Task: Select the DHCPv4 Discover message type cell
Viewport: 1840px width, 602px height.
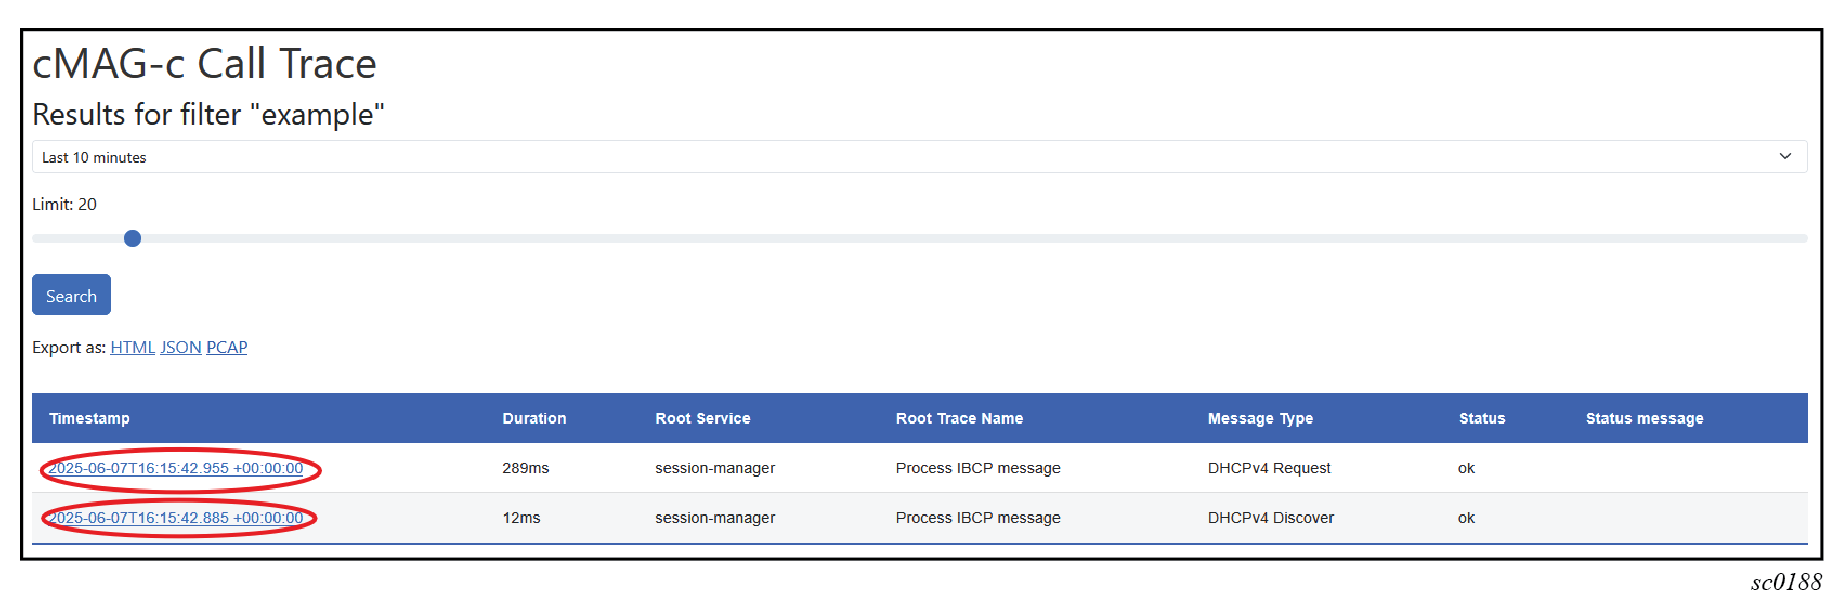Action: tap(1270, 518)
